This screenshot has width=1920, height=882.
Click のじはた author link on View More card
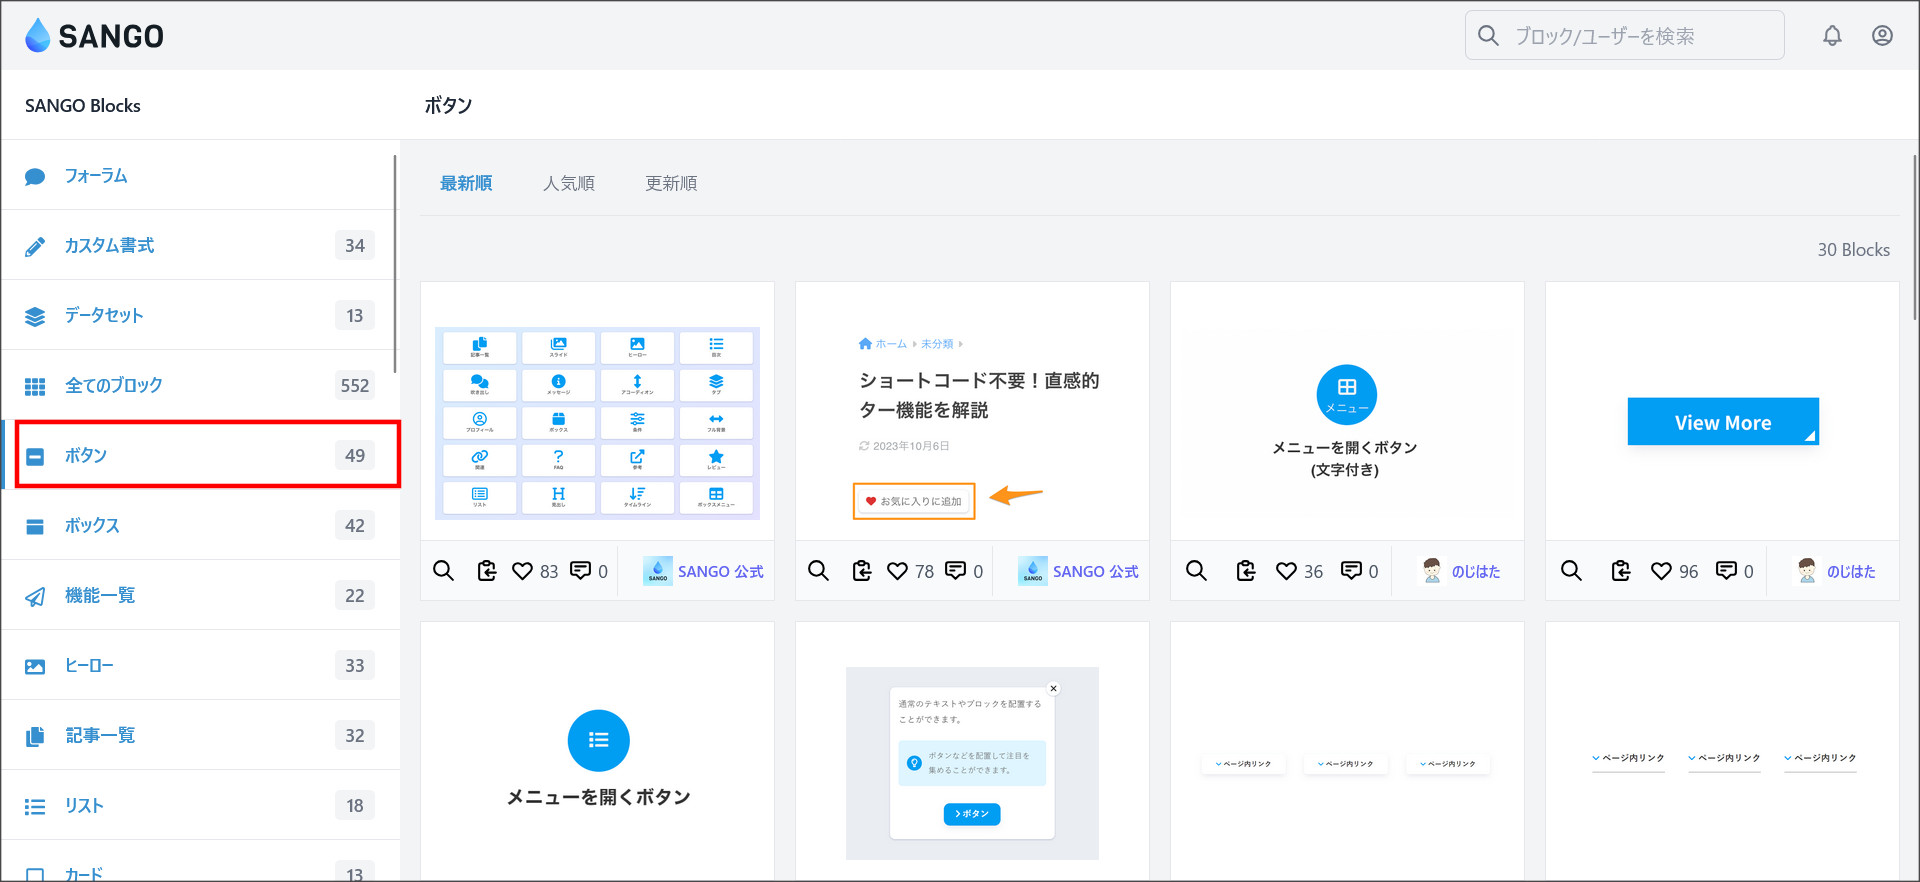[x=1850, y=572]
